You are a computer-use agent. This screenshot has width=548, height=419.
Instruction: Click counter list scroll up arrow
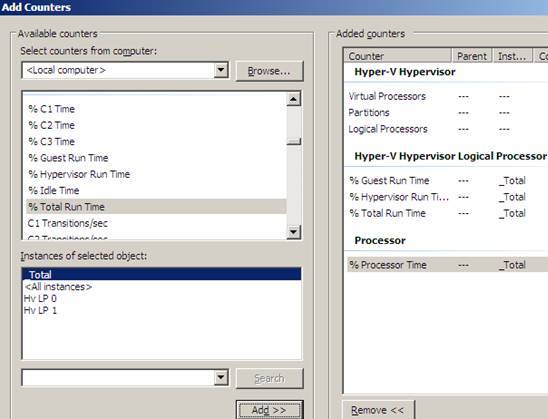294,99
